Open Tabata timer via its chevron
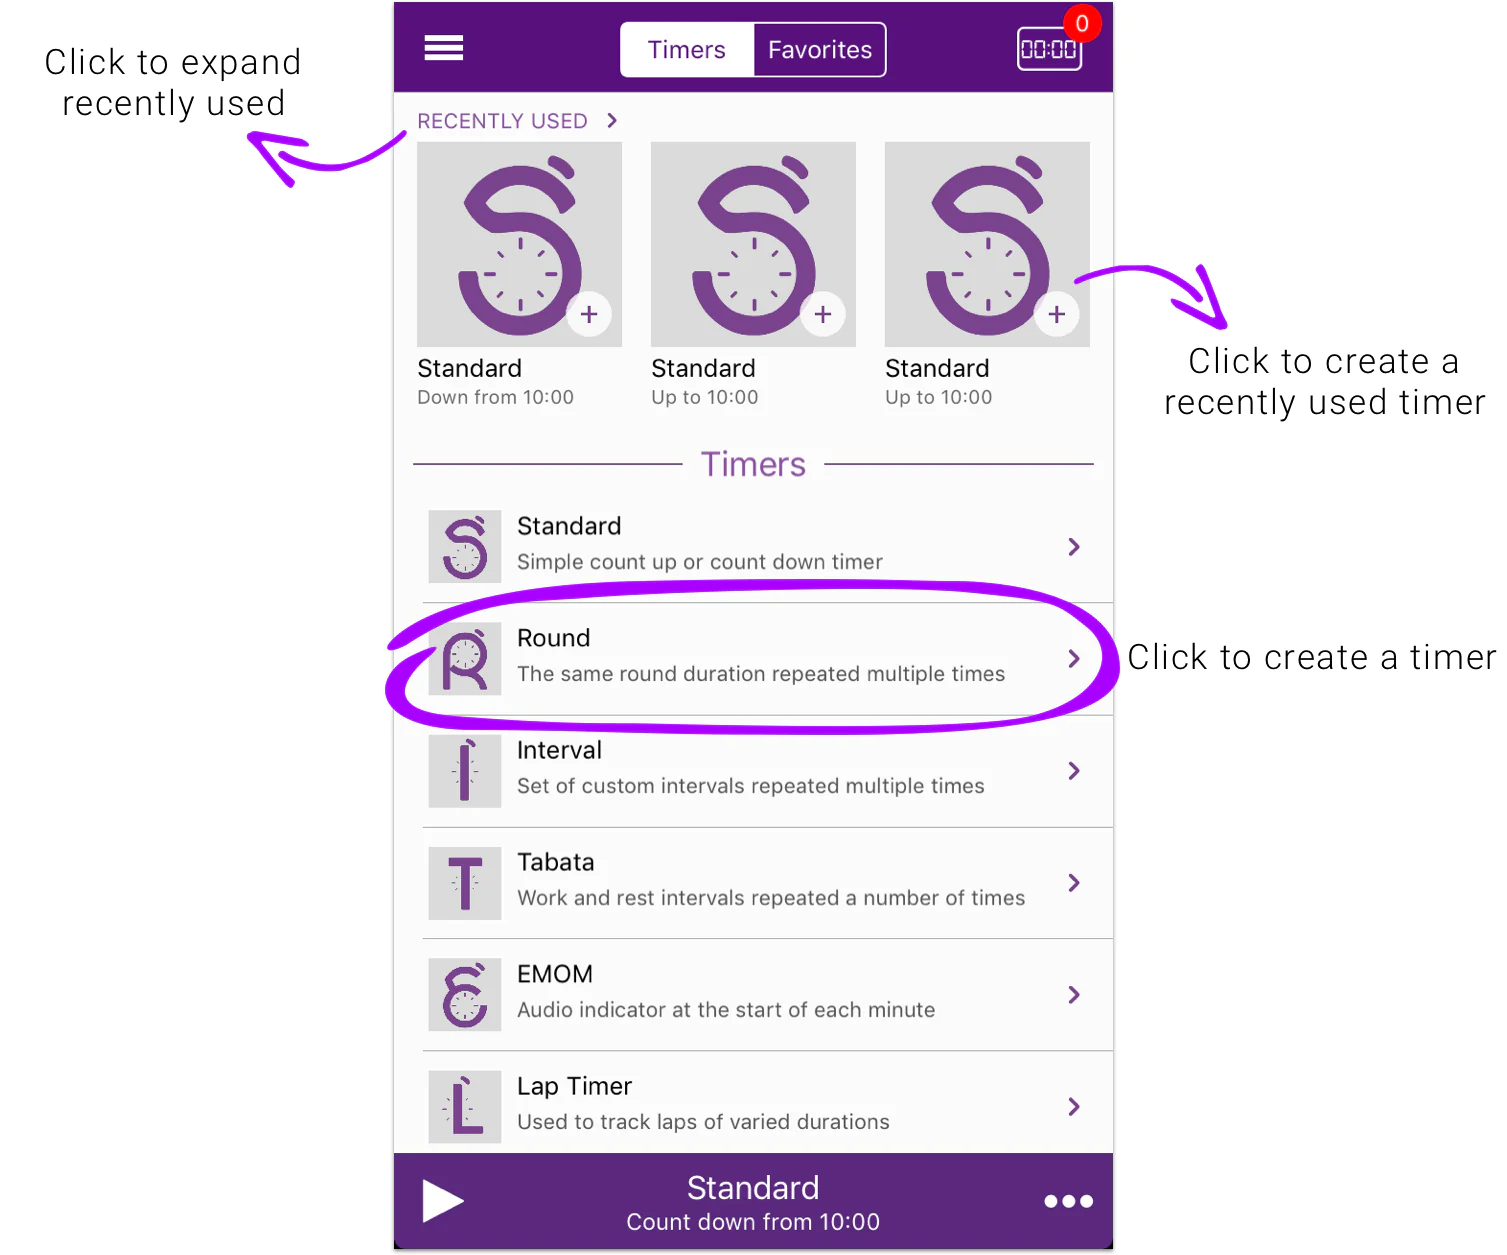This screenshot has width=1507, height=1255. click(x=1074, y=883)
